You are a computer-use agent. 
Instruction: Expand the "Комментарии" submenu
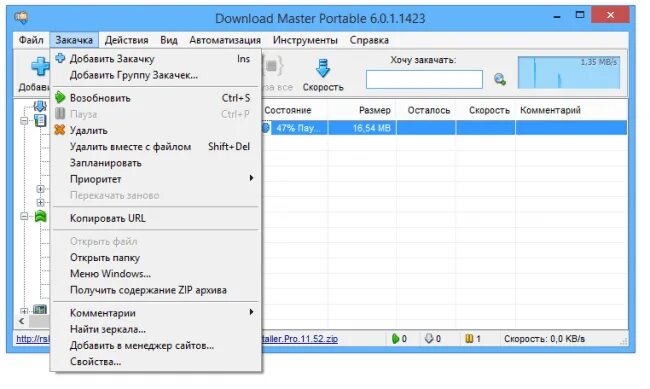[156, 313]
